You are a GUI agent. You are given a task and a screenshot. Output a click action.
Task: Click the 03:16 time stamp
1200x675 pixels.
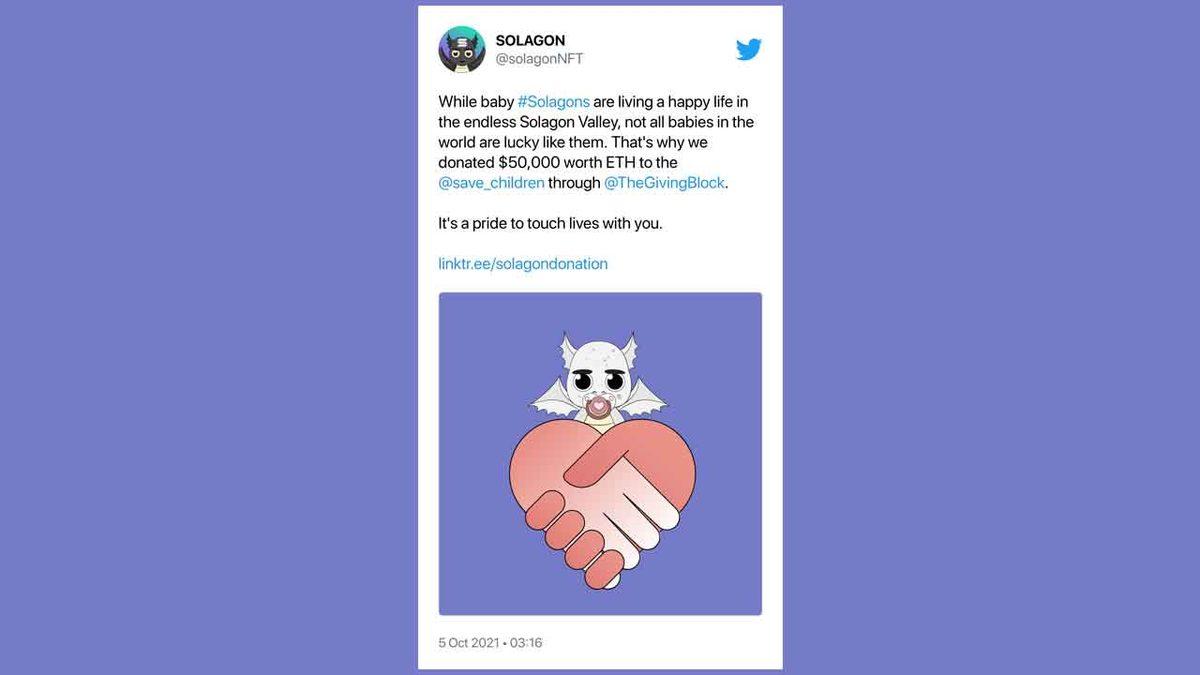(526, 643)
